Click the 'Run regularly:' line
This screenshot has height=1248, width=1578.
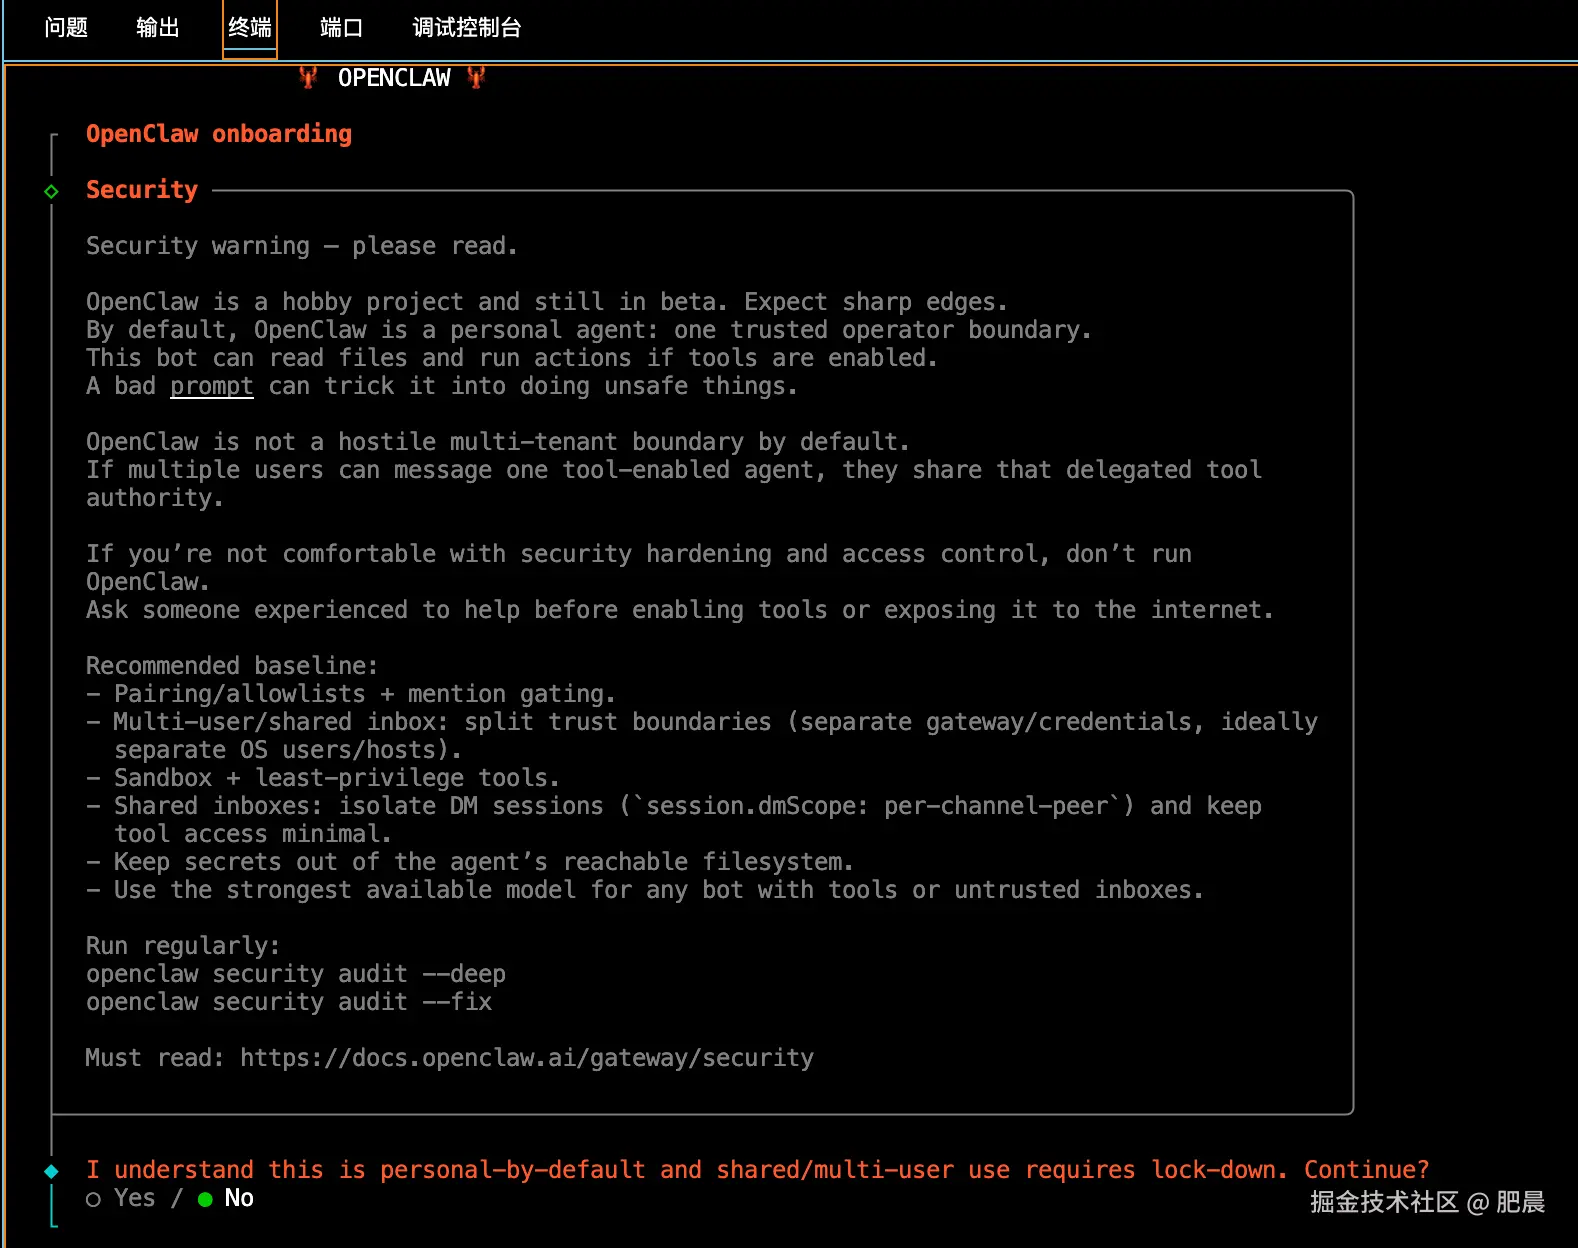pyautogui.click(x=183, y=946)
